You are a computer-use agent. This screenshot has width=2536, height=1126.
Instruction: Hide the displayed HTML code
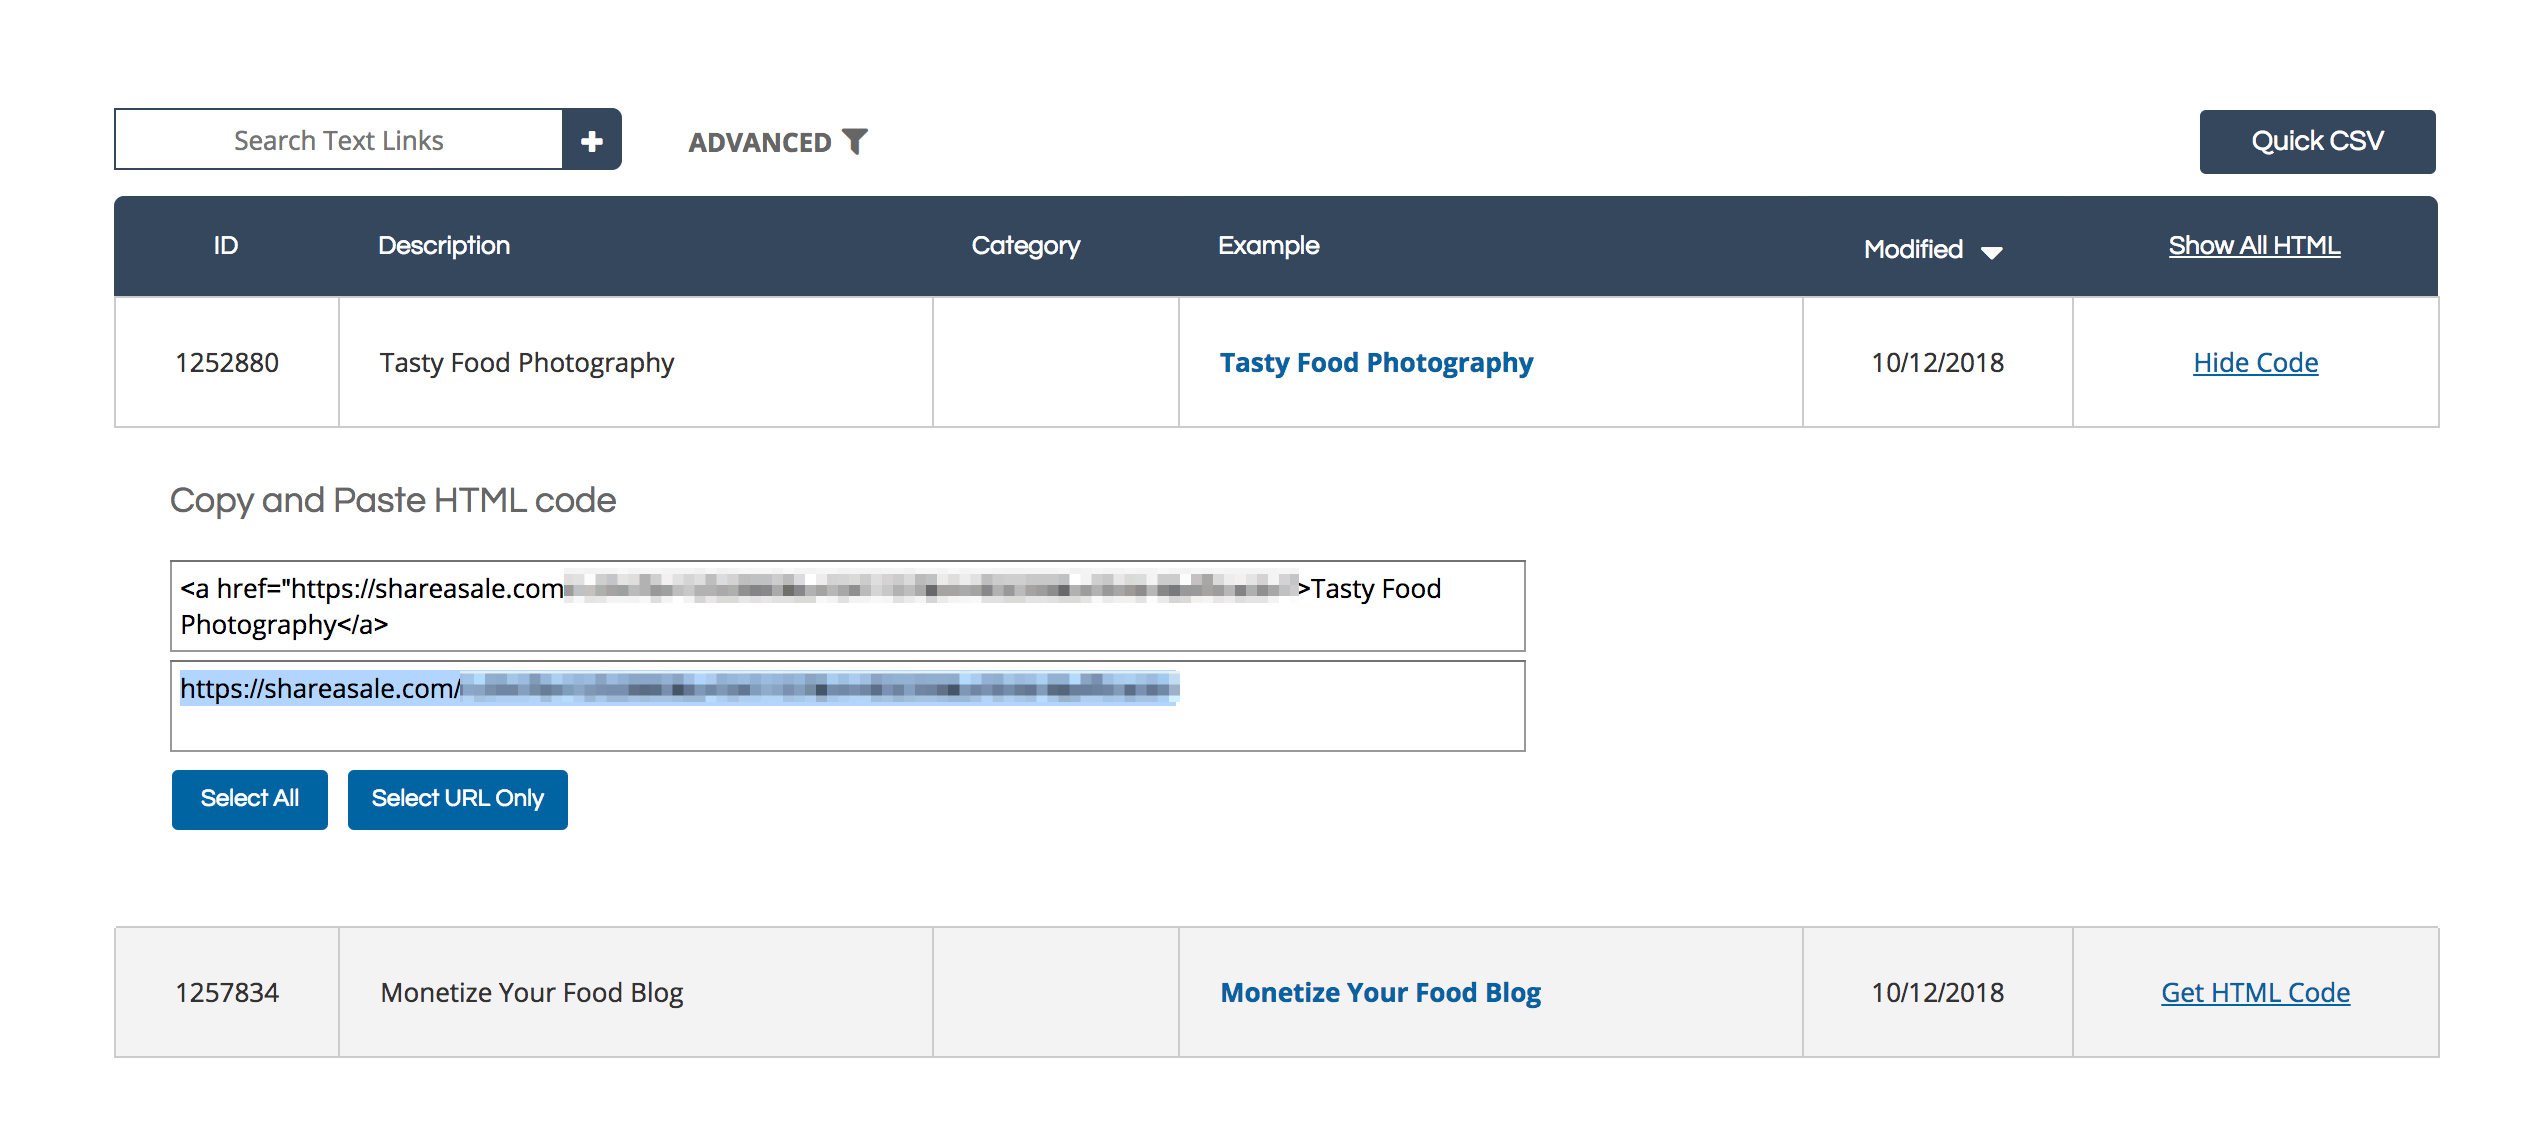2255,362
